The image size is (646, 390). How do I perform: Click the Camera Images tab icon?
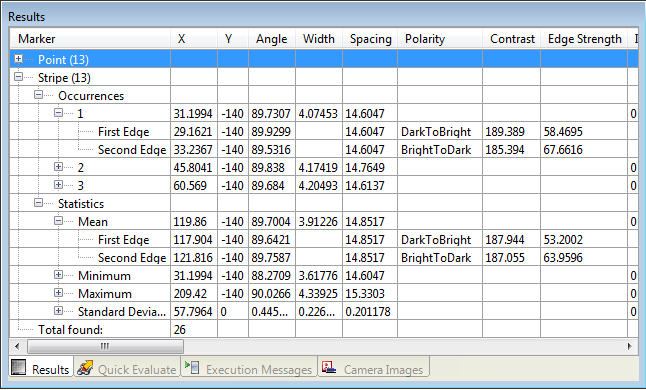pos(329,367)
